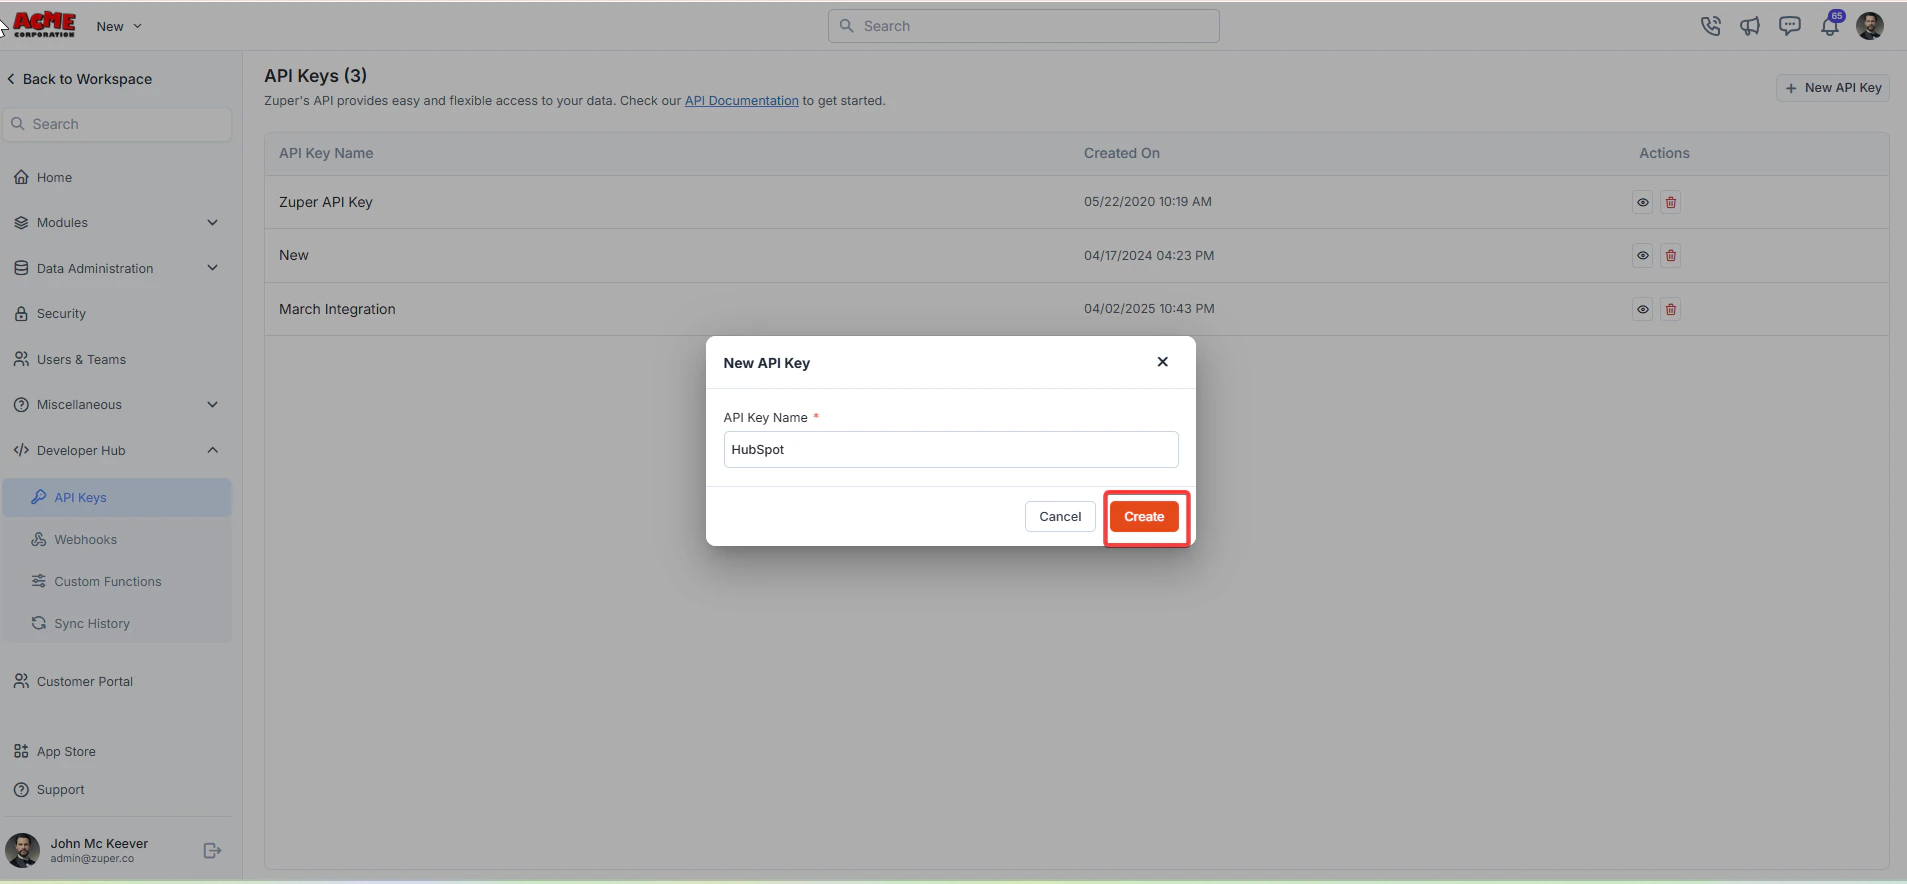The image size is (1907, 884).
Task: Click the App Store grid icon
Action: click(21, 751)
